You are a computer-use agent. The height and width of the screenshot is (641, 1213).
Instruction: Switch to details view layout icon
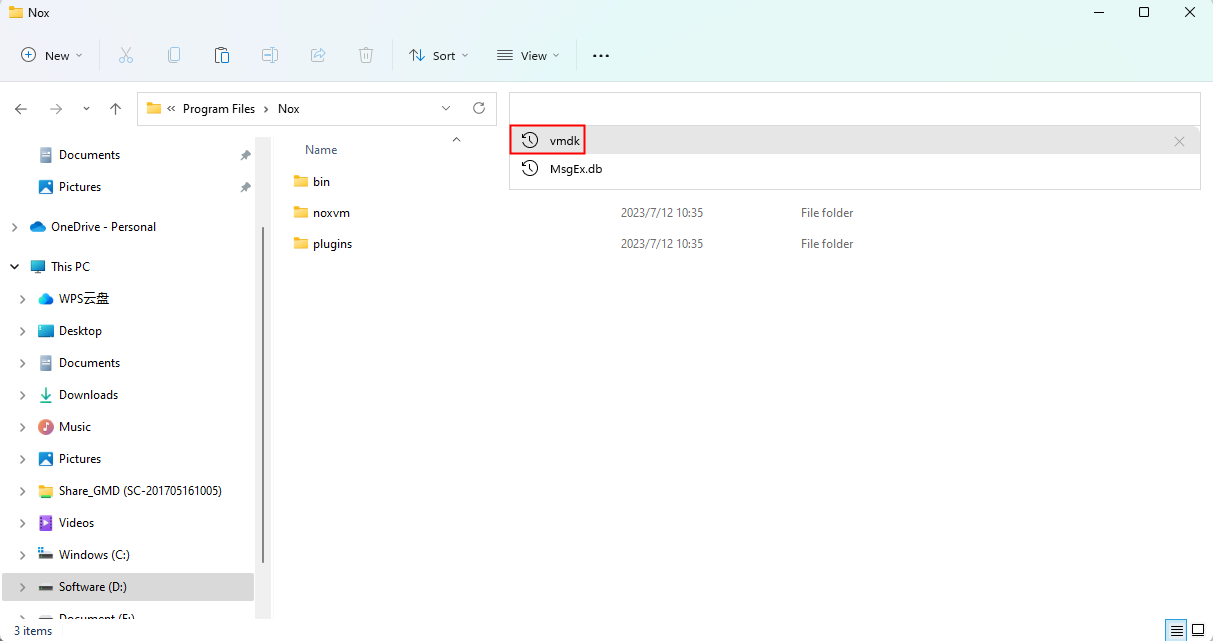click(x=1177, y=630)
